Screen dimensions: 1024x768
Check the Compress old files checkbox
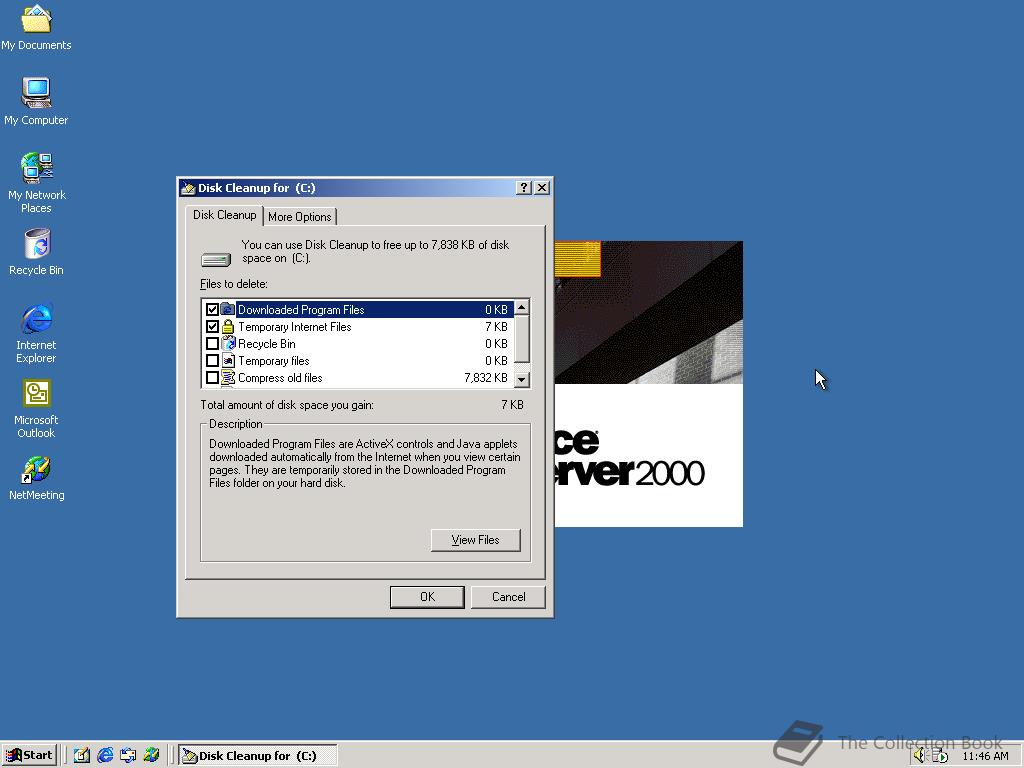point(212,377)
